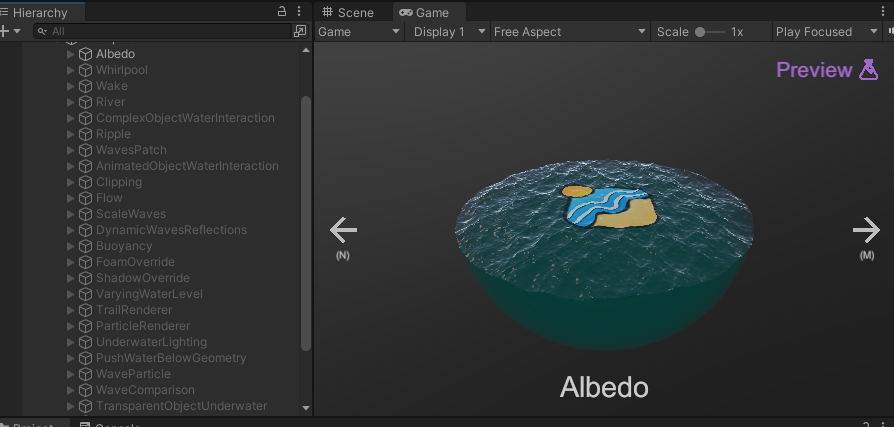This screenshot has height=427, width=894.
Task: Click the cube icon next to TrailRenderer
Action: point(86,310)
